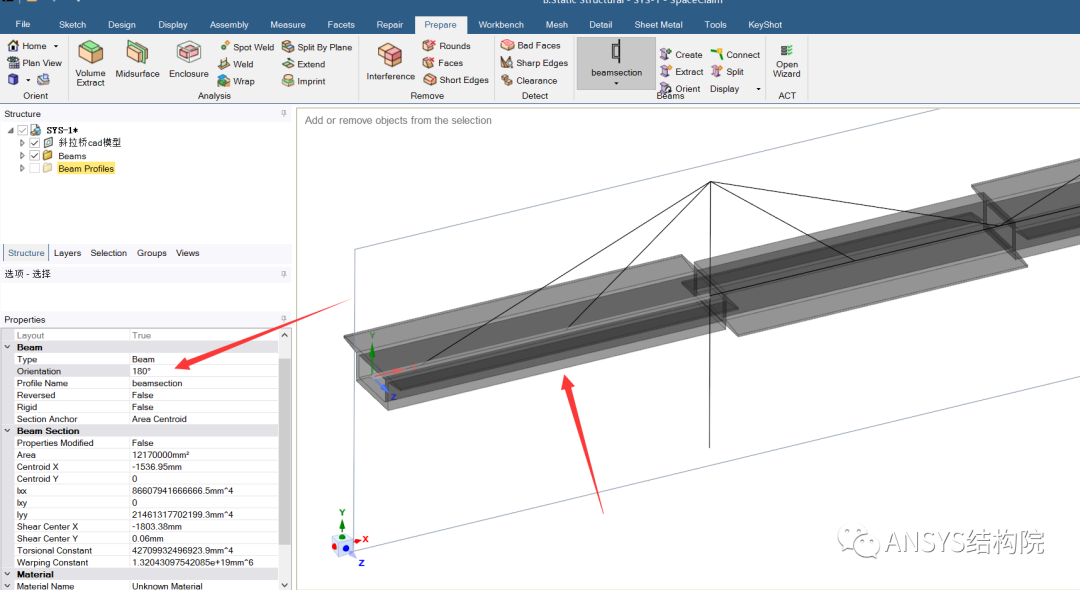The height and width of the screenshot is (590, 1080).
Task: Toggle the 斜拉桥cad模型 visibility checkbox
Action: [34, 143]
